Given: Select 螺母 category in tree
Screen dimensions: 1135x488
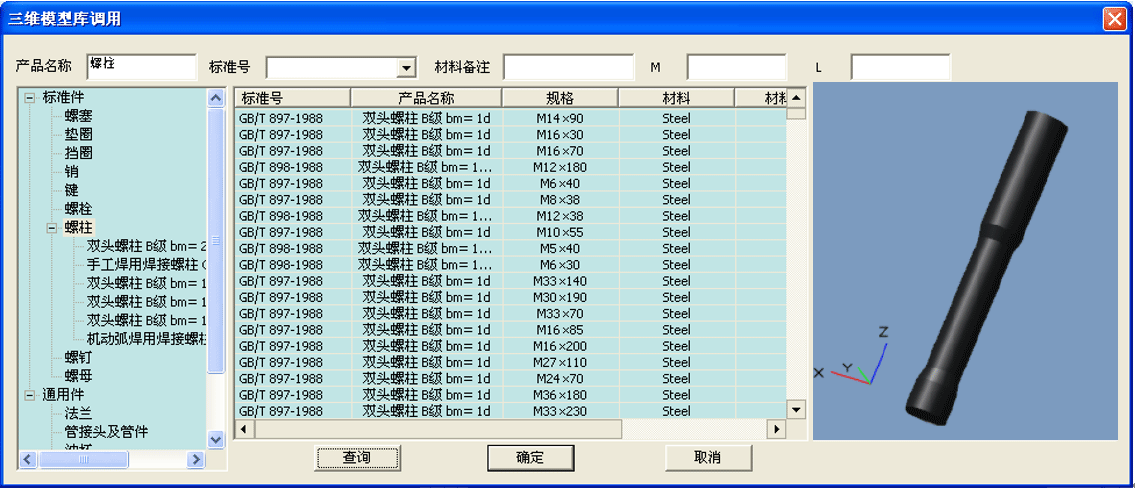Looking at the screenshot, I should [78, 376].
